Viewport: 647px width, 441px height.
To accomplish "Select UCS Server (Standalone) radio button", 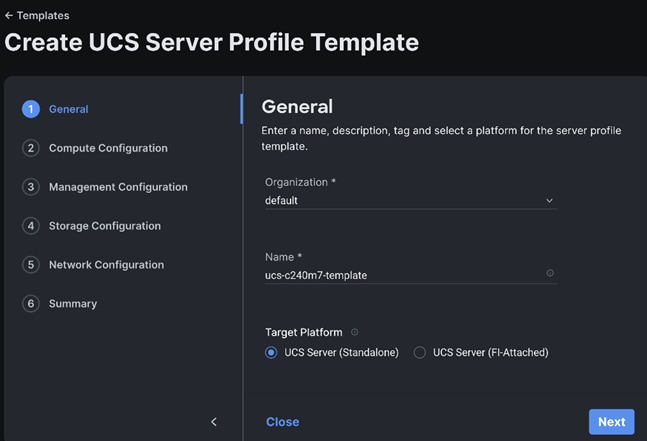I will point(271,353).
